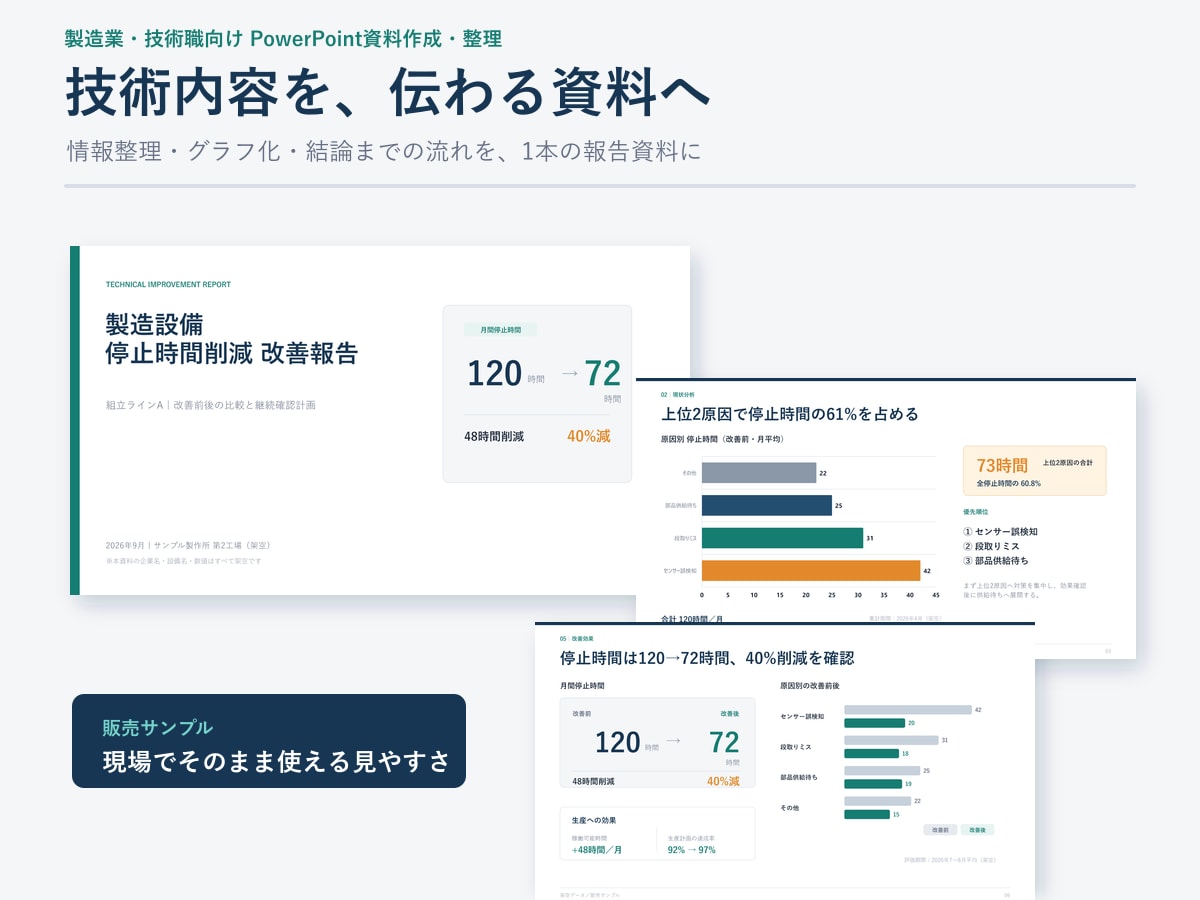The width and height of the screenshot is (1200, 900).
Task: Select the '+48時間／月' value
Action: click(x=597, y=850)
